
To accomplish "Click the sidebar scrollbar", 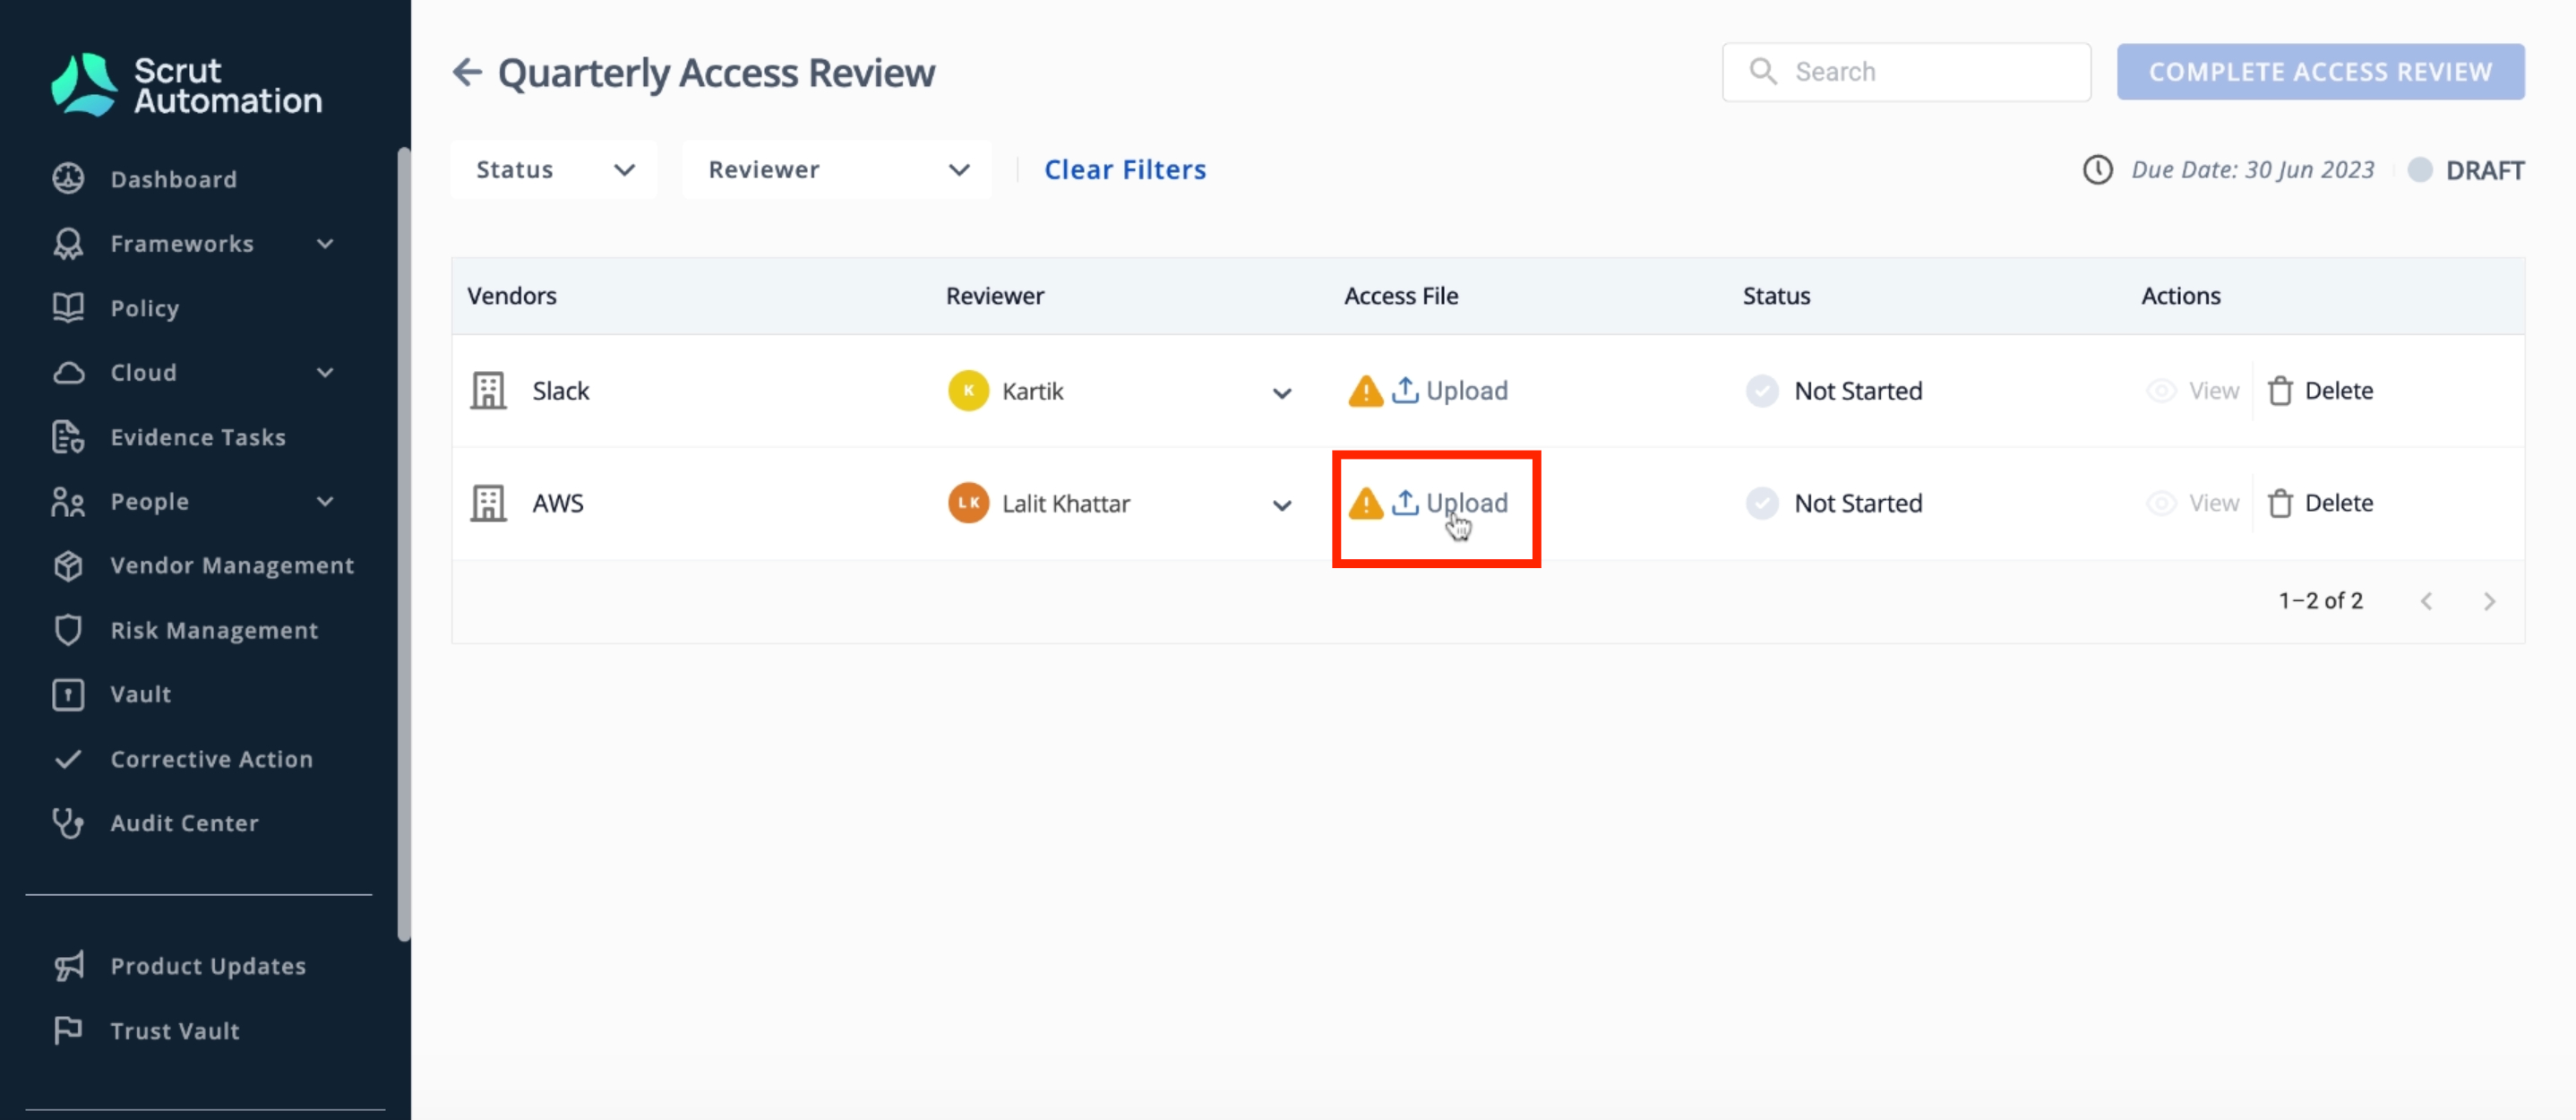I will click(404, 545).
